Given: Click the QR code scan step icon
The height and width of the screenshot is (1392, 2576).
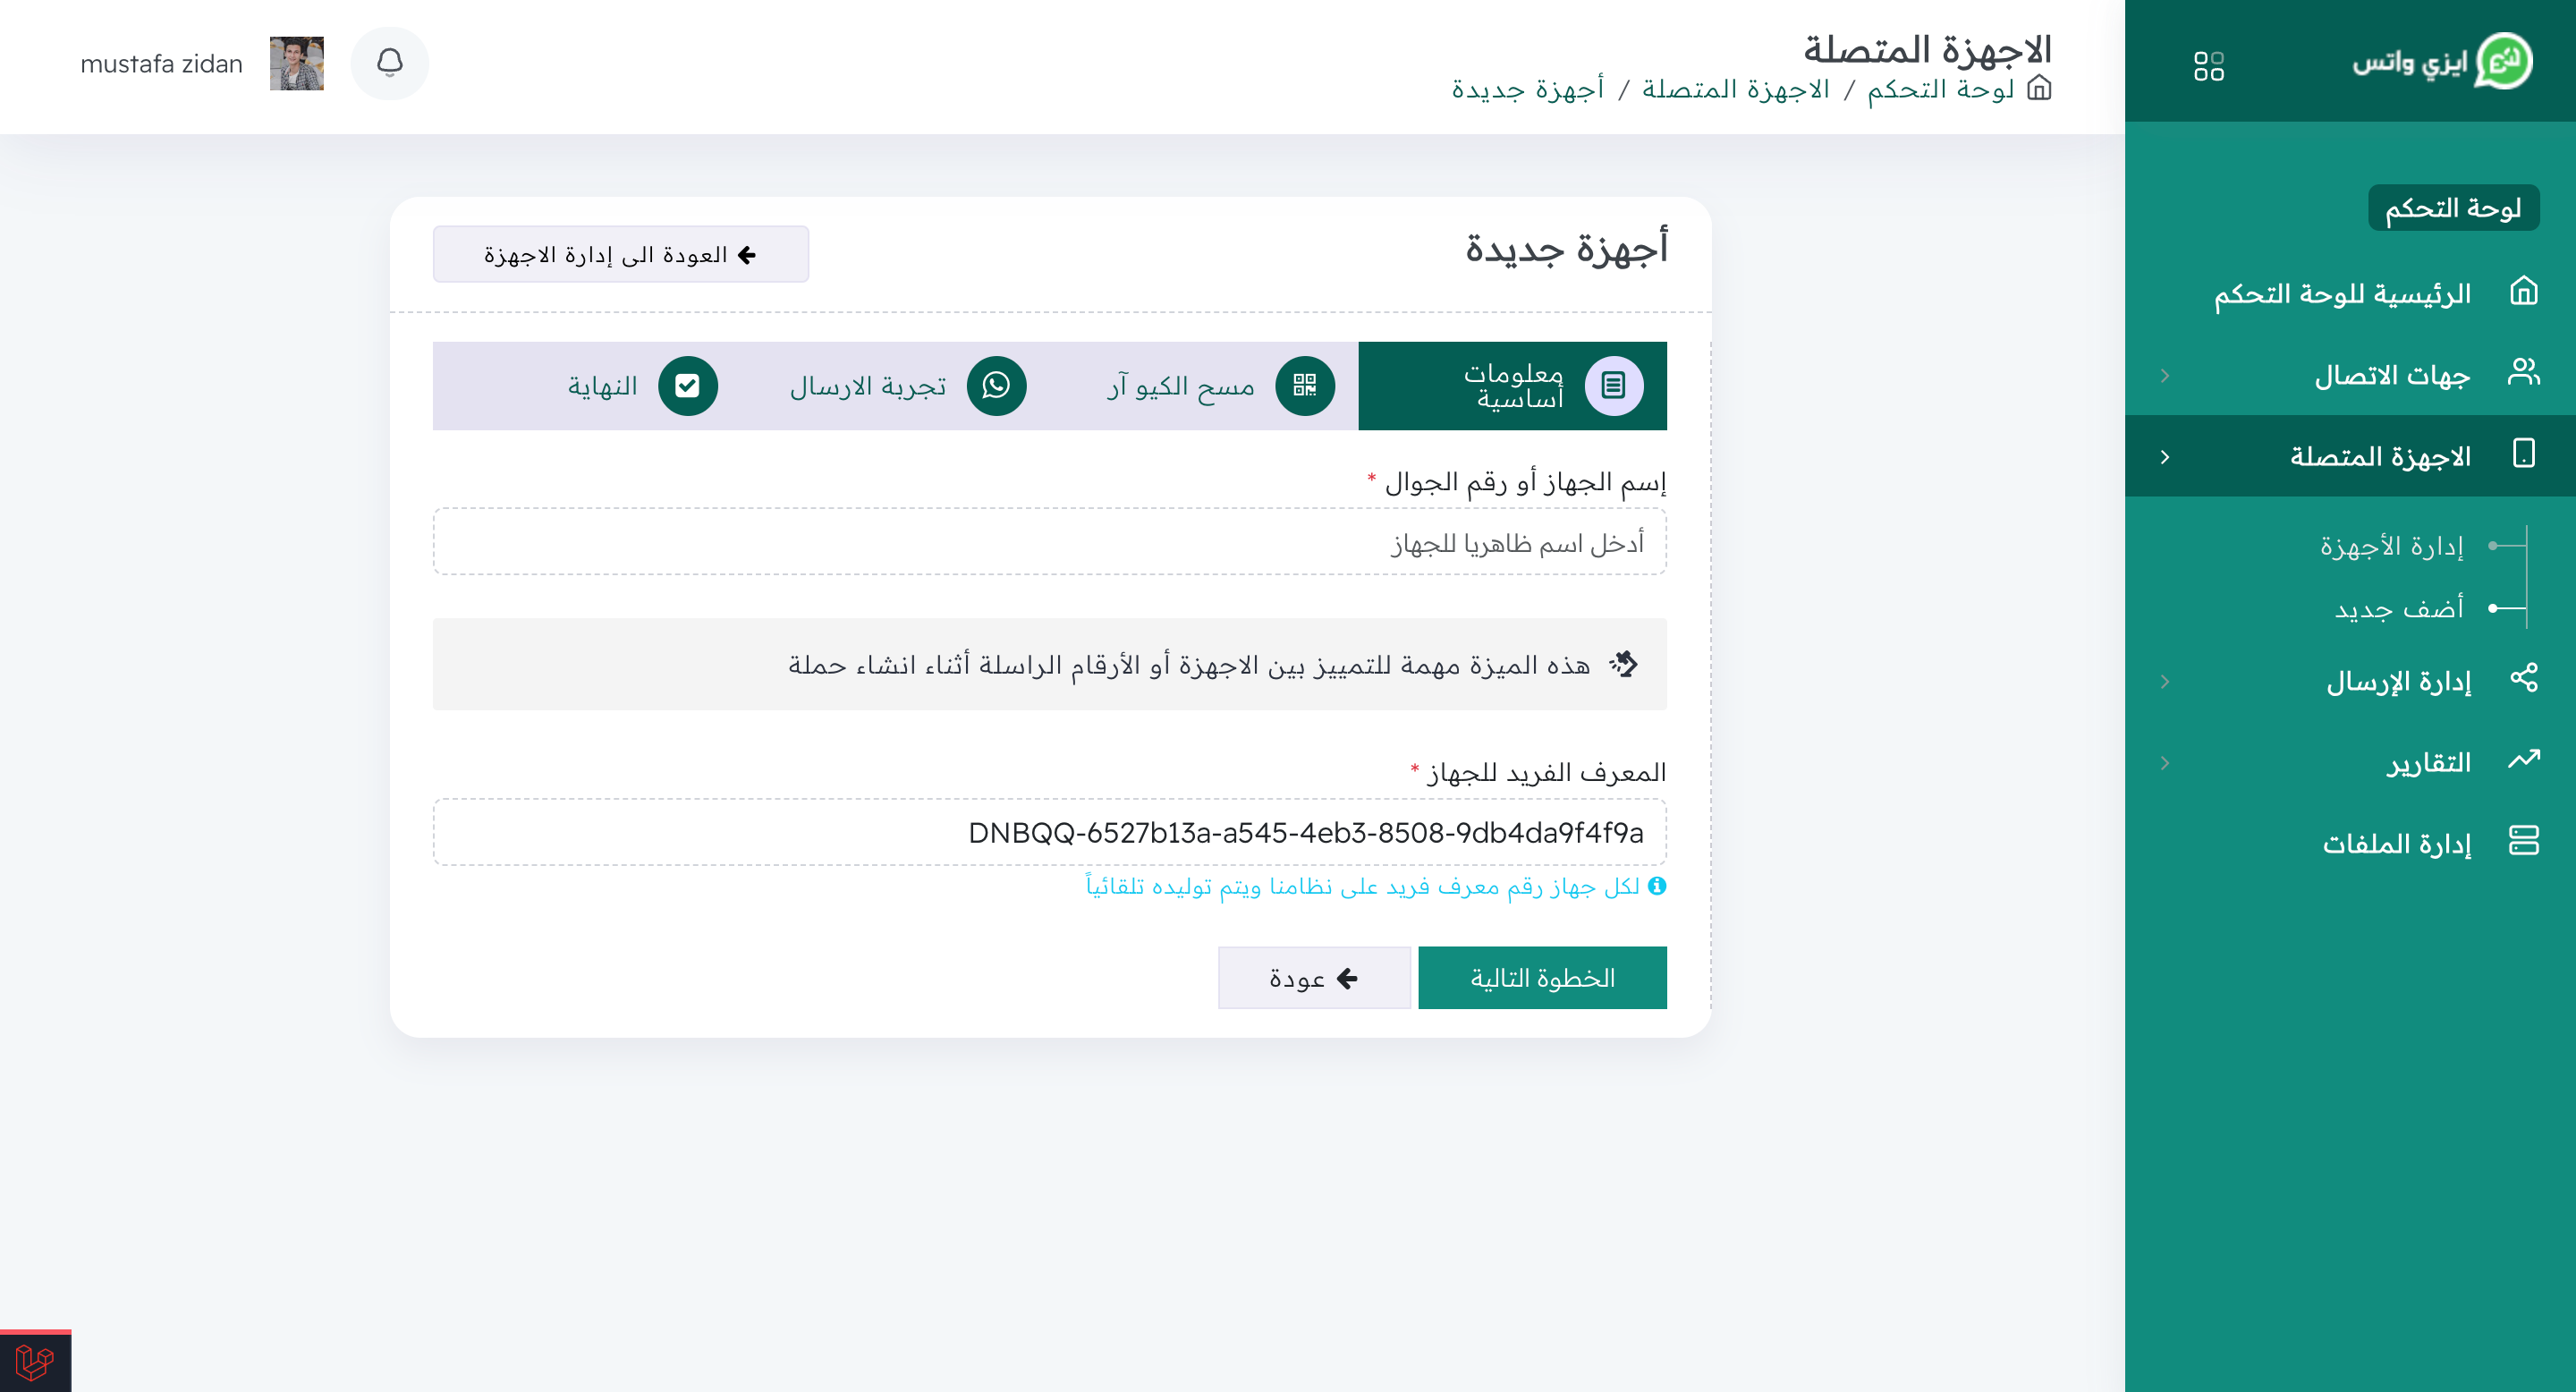Looking at the screenshot, I should 1304,385.
